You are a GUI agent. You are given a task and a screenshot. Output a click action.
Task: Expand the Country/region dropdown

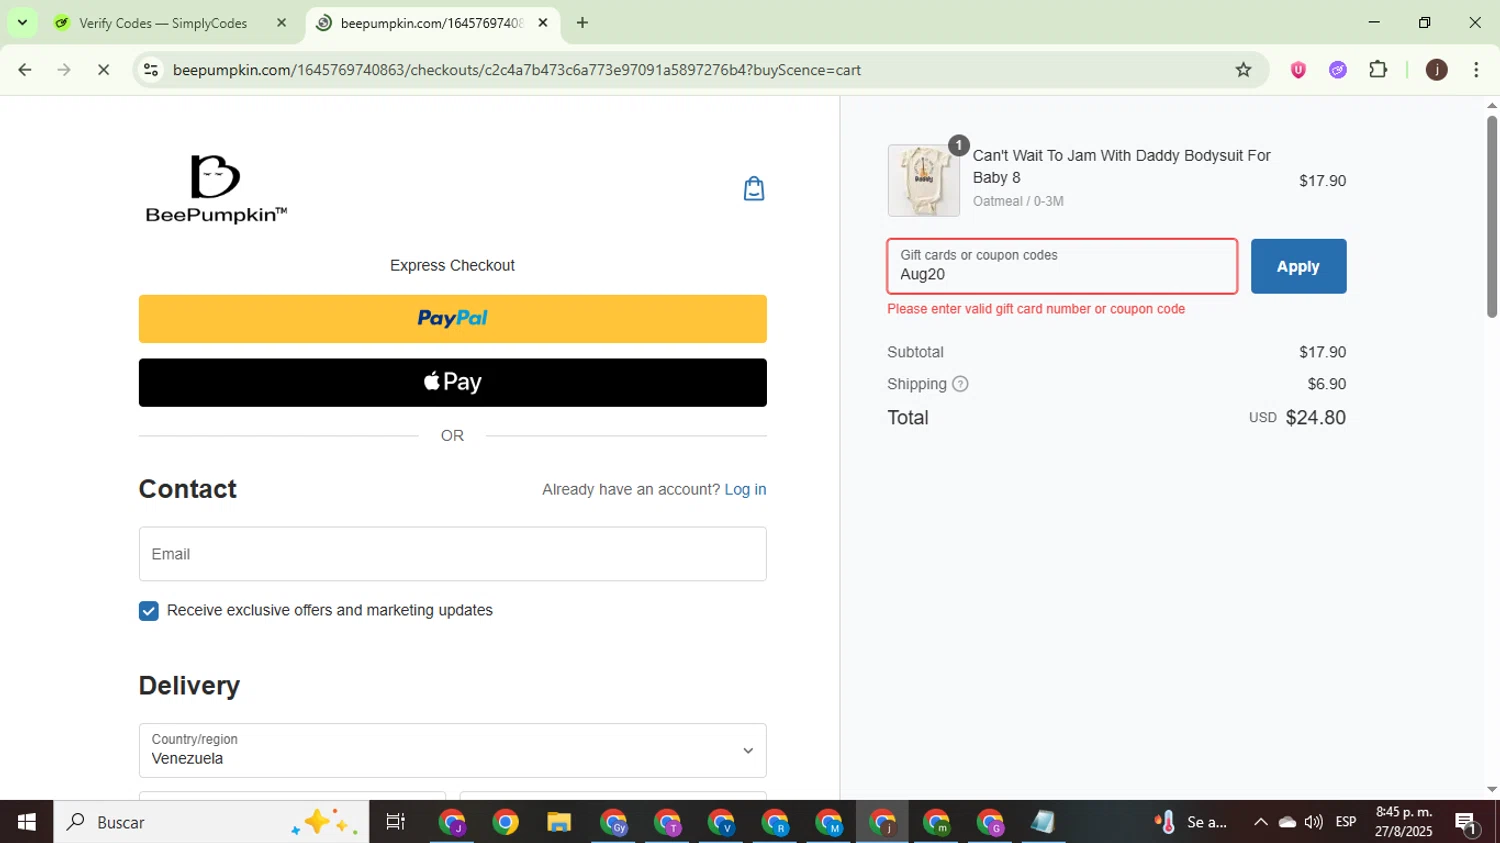(x=453, y=751)
